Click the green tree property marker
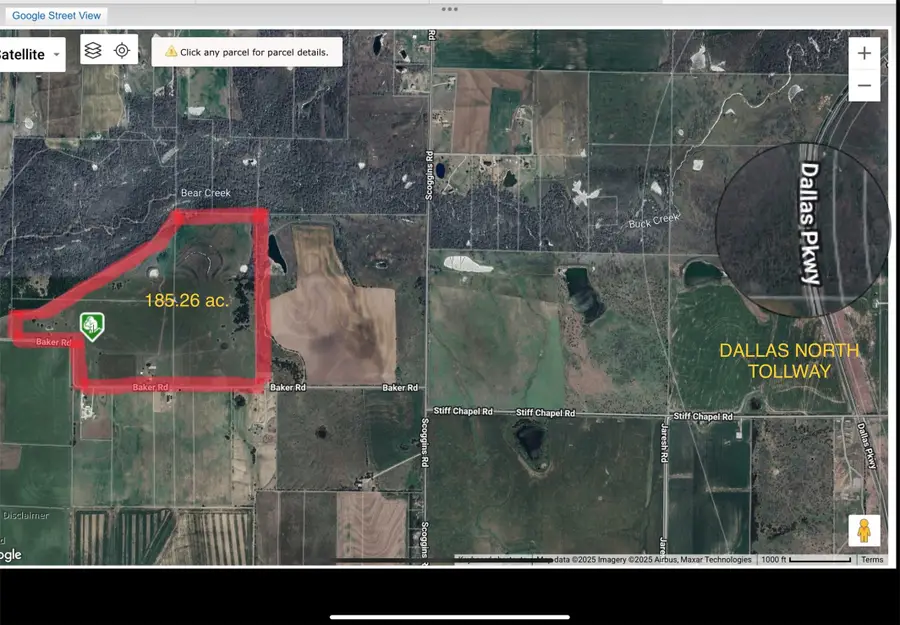 click(x=90, y=325)
